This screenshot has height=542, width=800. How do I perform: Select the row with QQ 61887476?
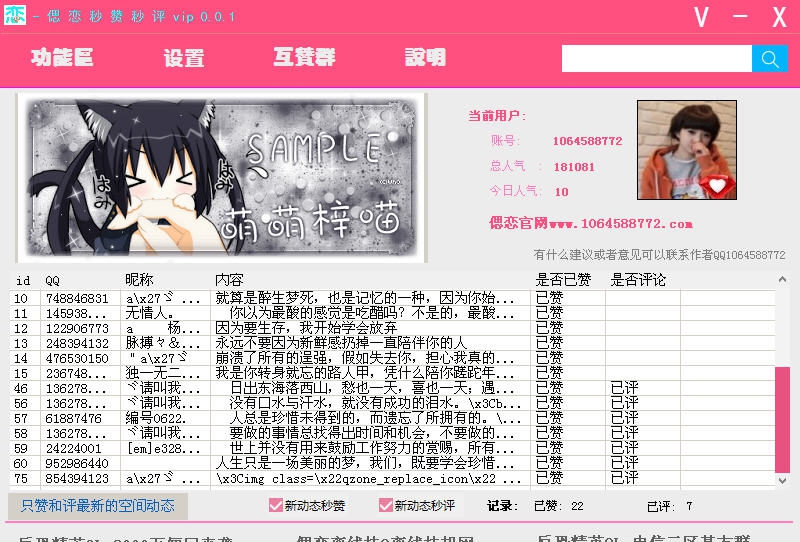click(392, 418)
